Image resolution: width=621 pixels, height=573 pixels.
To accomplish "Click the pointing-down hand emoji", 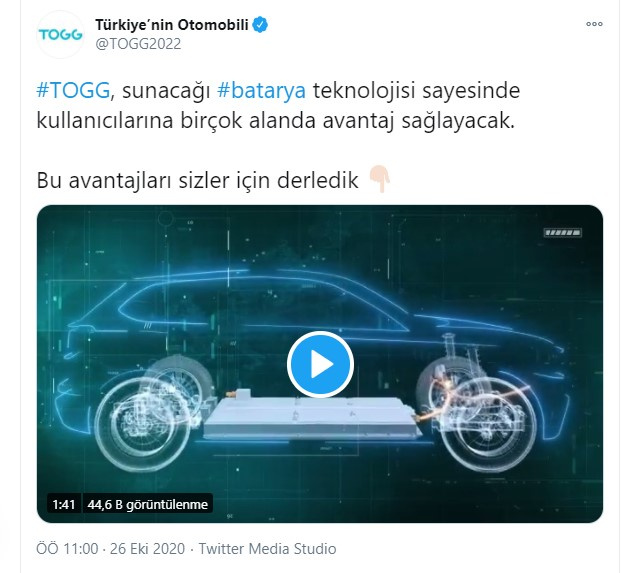I will pyautogui.click(x=379, y=180).
